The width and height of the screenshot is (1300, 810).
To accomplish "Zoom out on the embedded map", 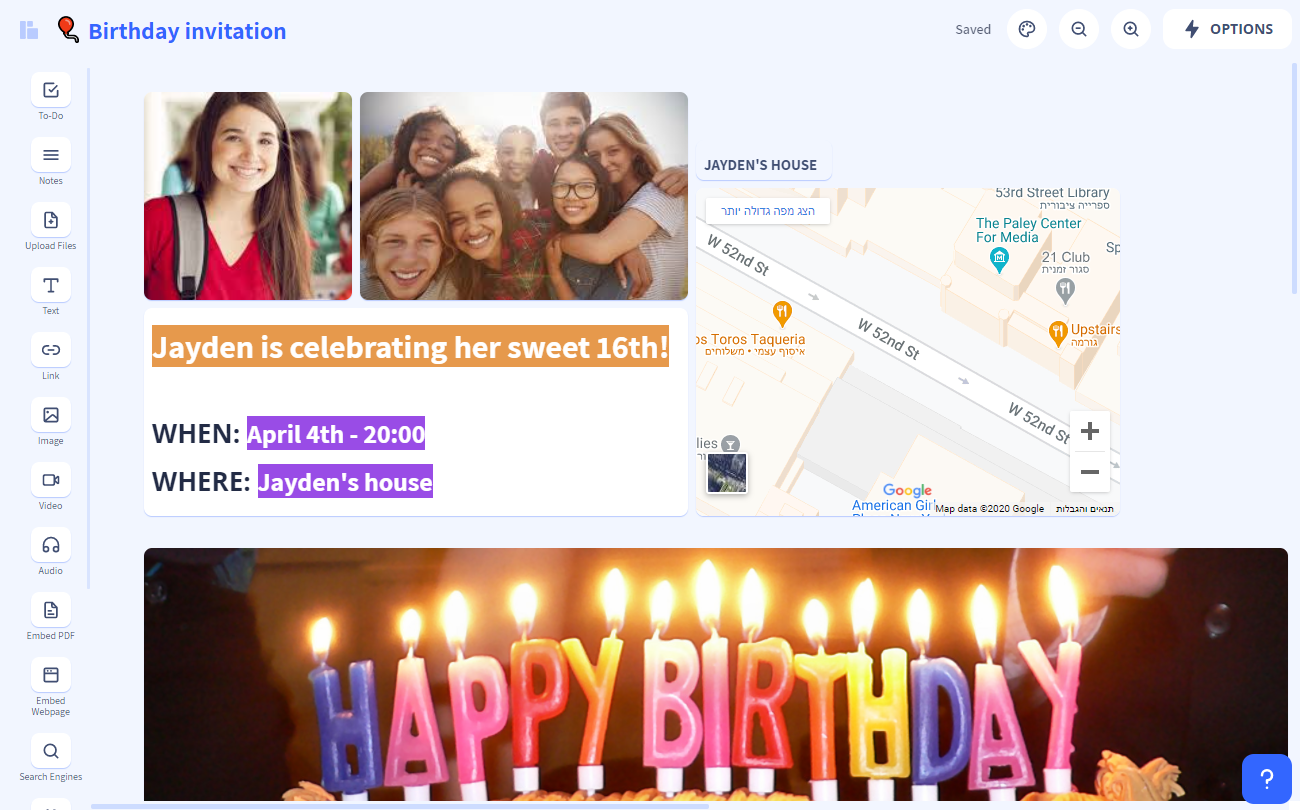I will (x=1090, y=472).
